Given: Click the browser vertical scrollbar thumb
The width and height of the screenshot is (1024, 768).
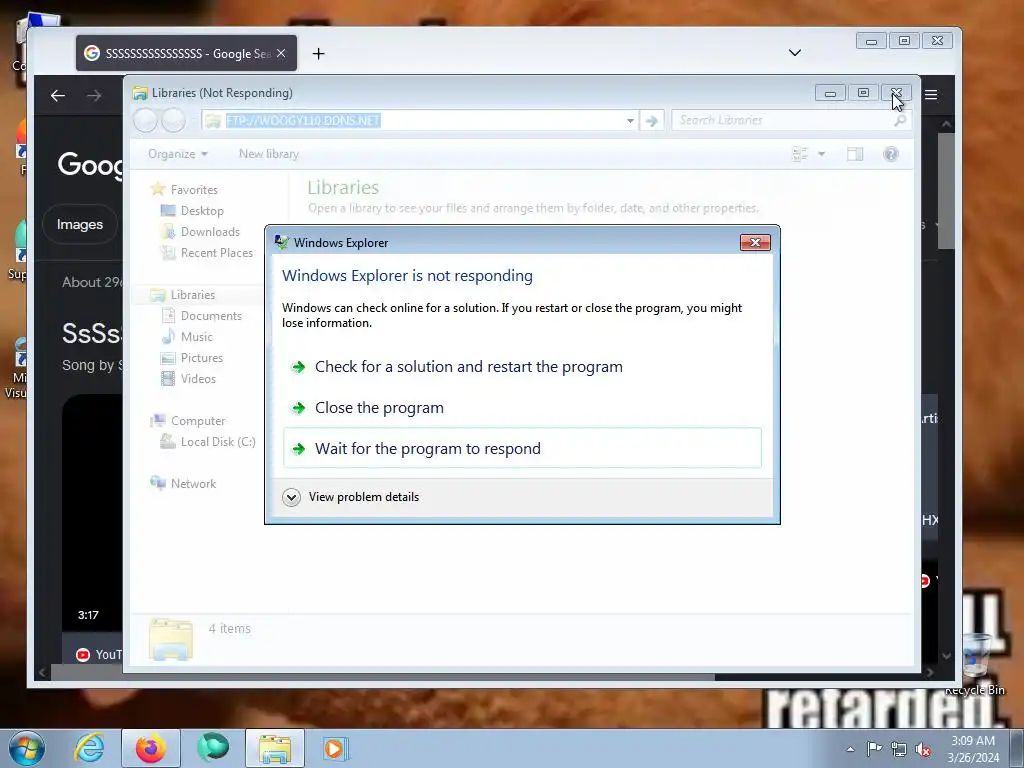Looking at the screenshot, I should tap(946, 191).
